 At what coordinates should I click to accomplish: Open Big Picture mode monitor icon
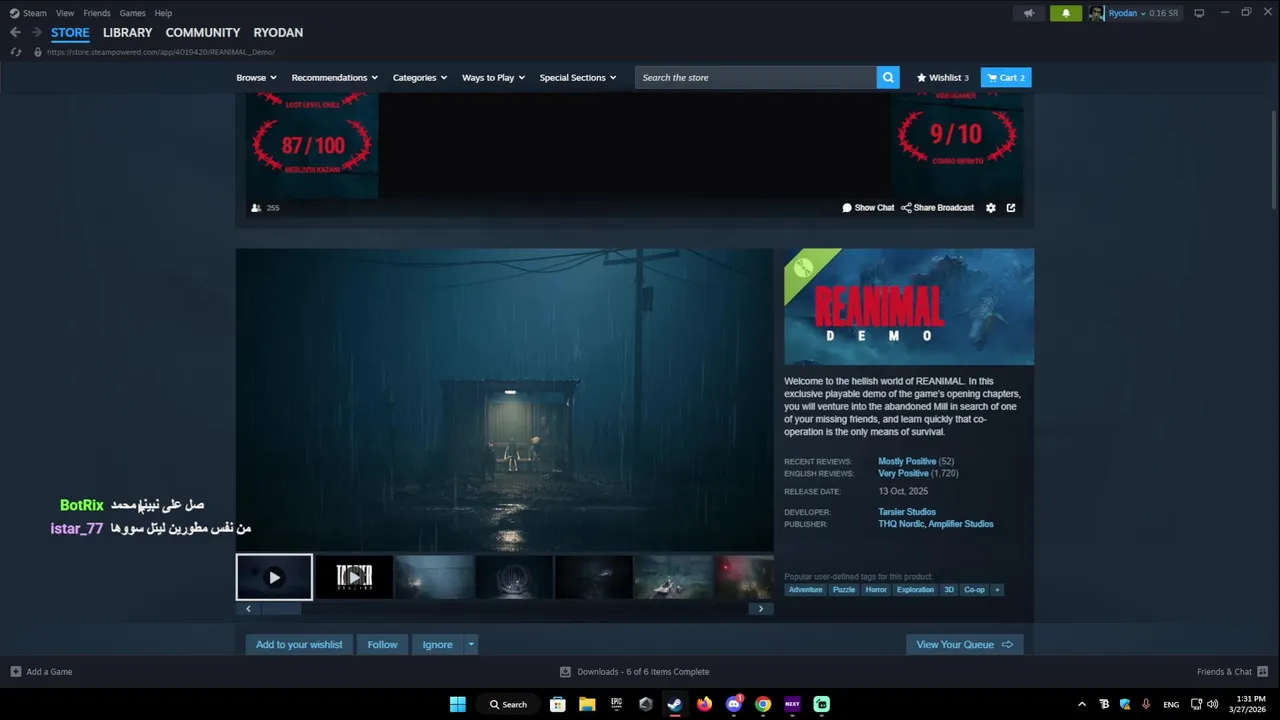coord(1199,13)
